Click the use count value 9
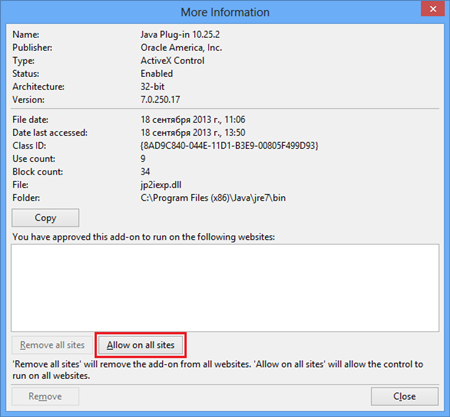 (143, 159)
